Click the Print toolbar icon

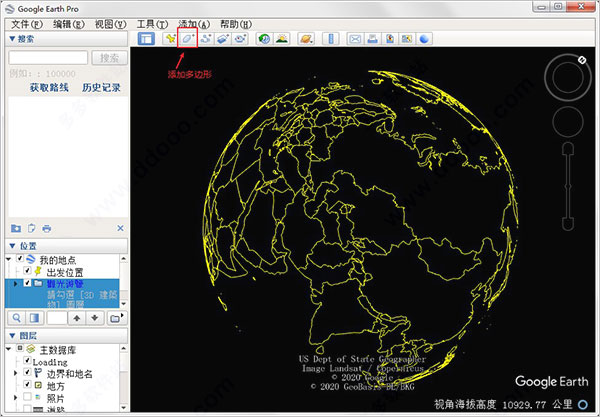pyautogui.click(x=372, y=39)
